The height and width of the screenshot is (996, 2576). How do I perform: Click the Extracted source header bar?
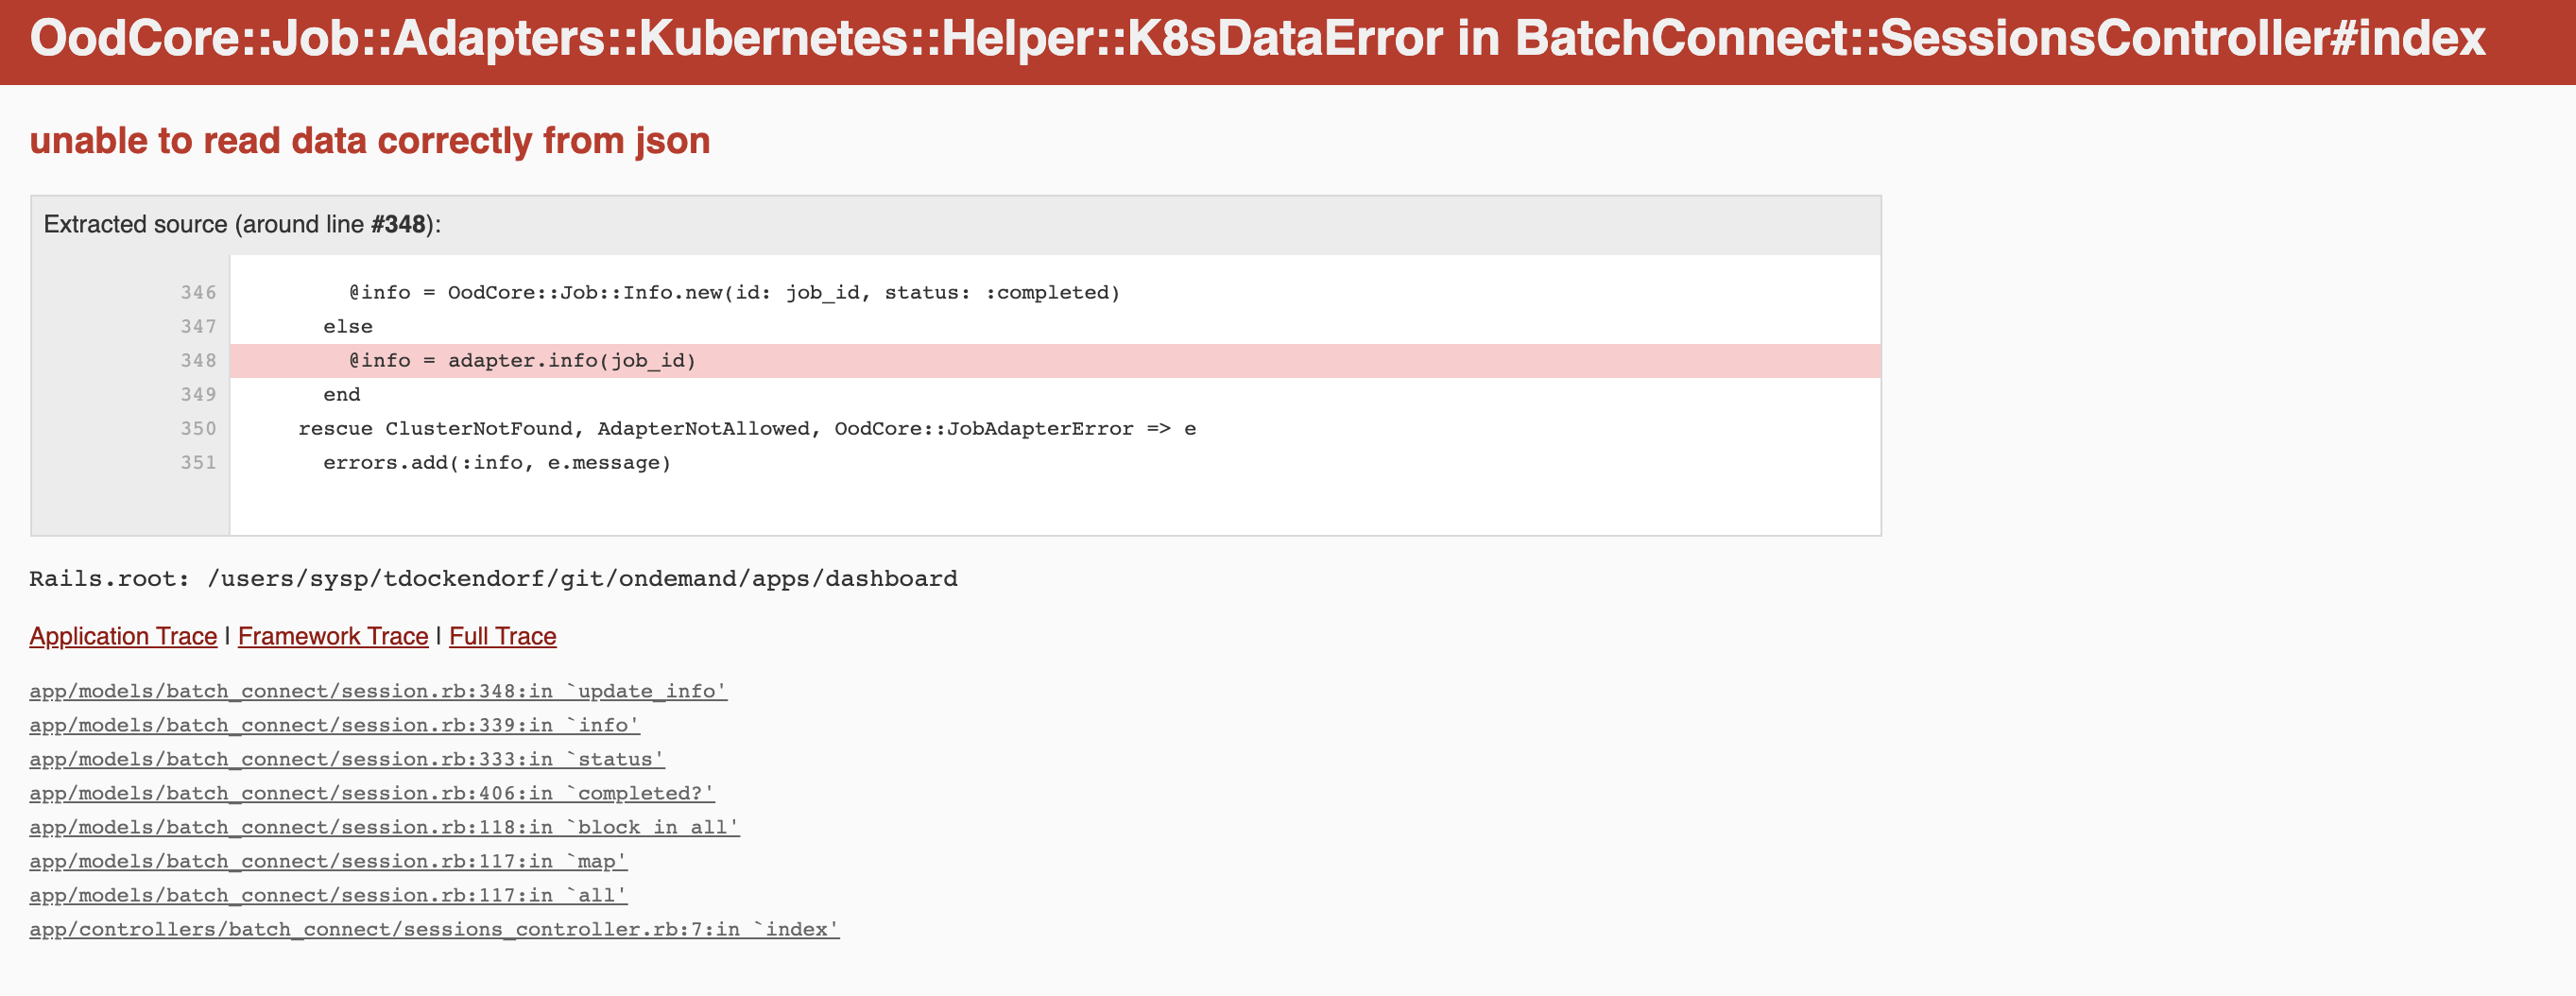(x=240, y=224)
